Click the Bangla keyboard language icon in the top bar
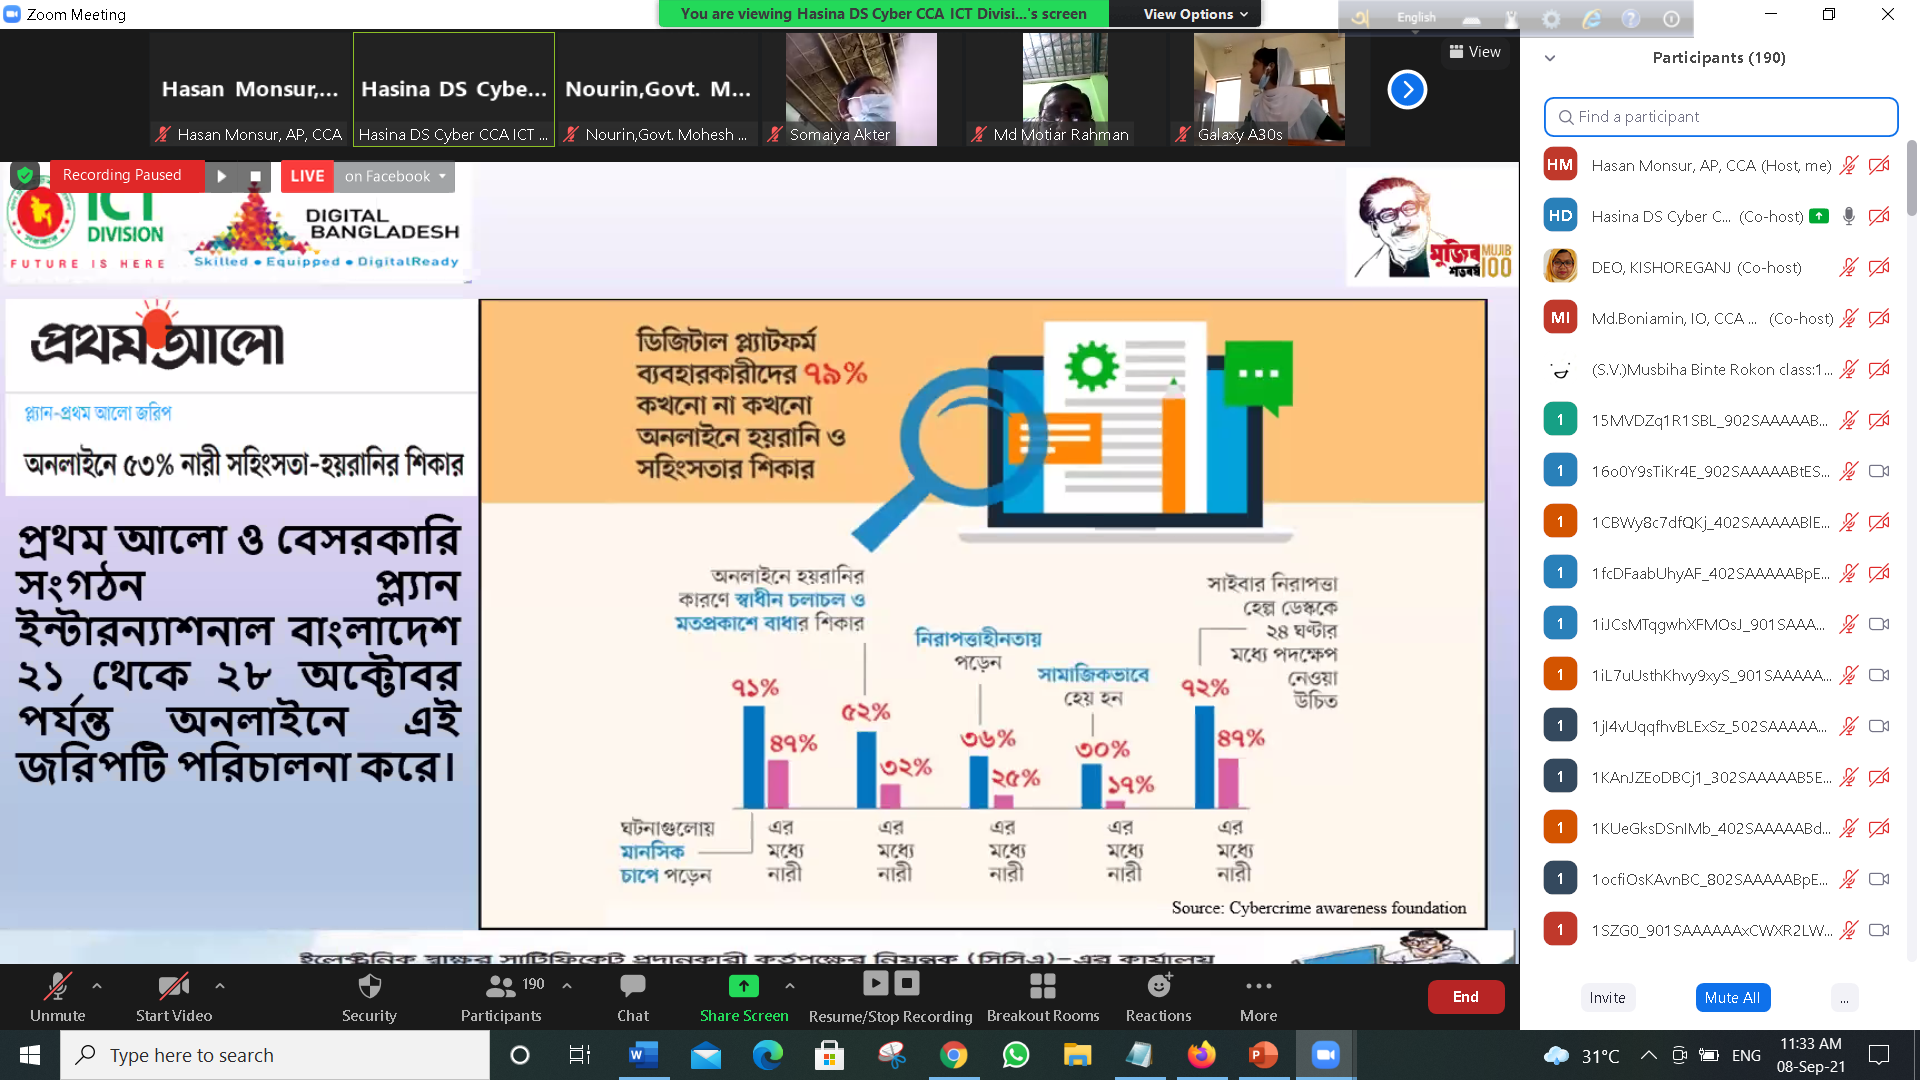 coord(1360,18)
